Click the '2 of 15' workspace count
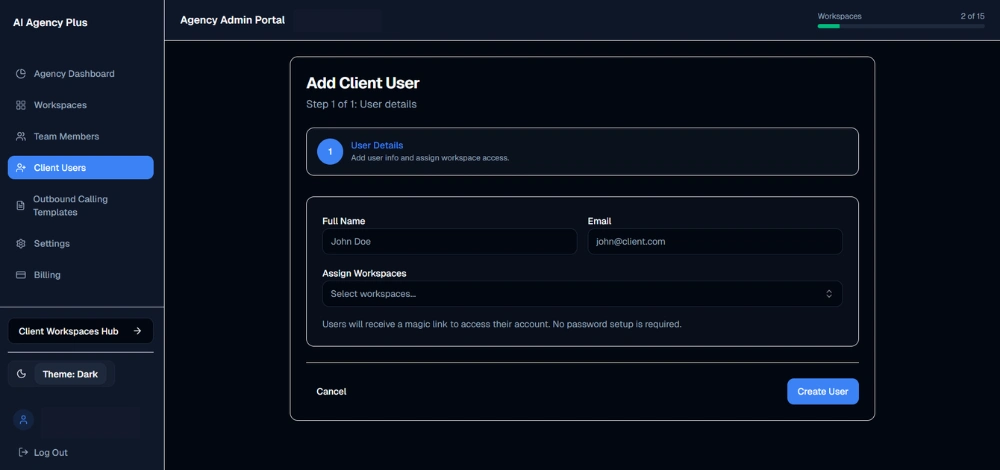The height and width of the screenshot is (470, 1000). tap(973, 16)
